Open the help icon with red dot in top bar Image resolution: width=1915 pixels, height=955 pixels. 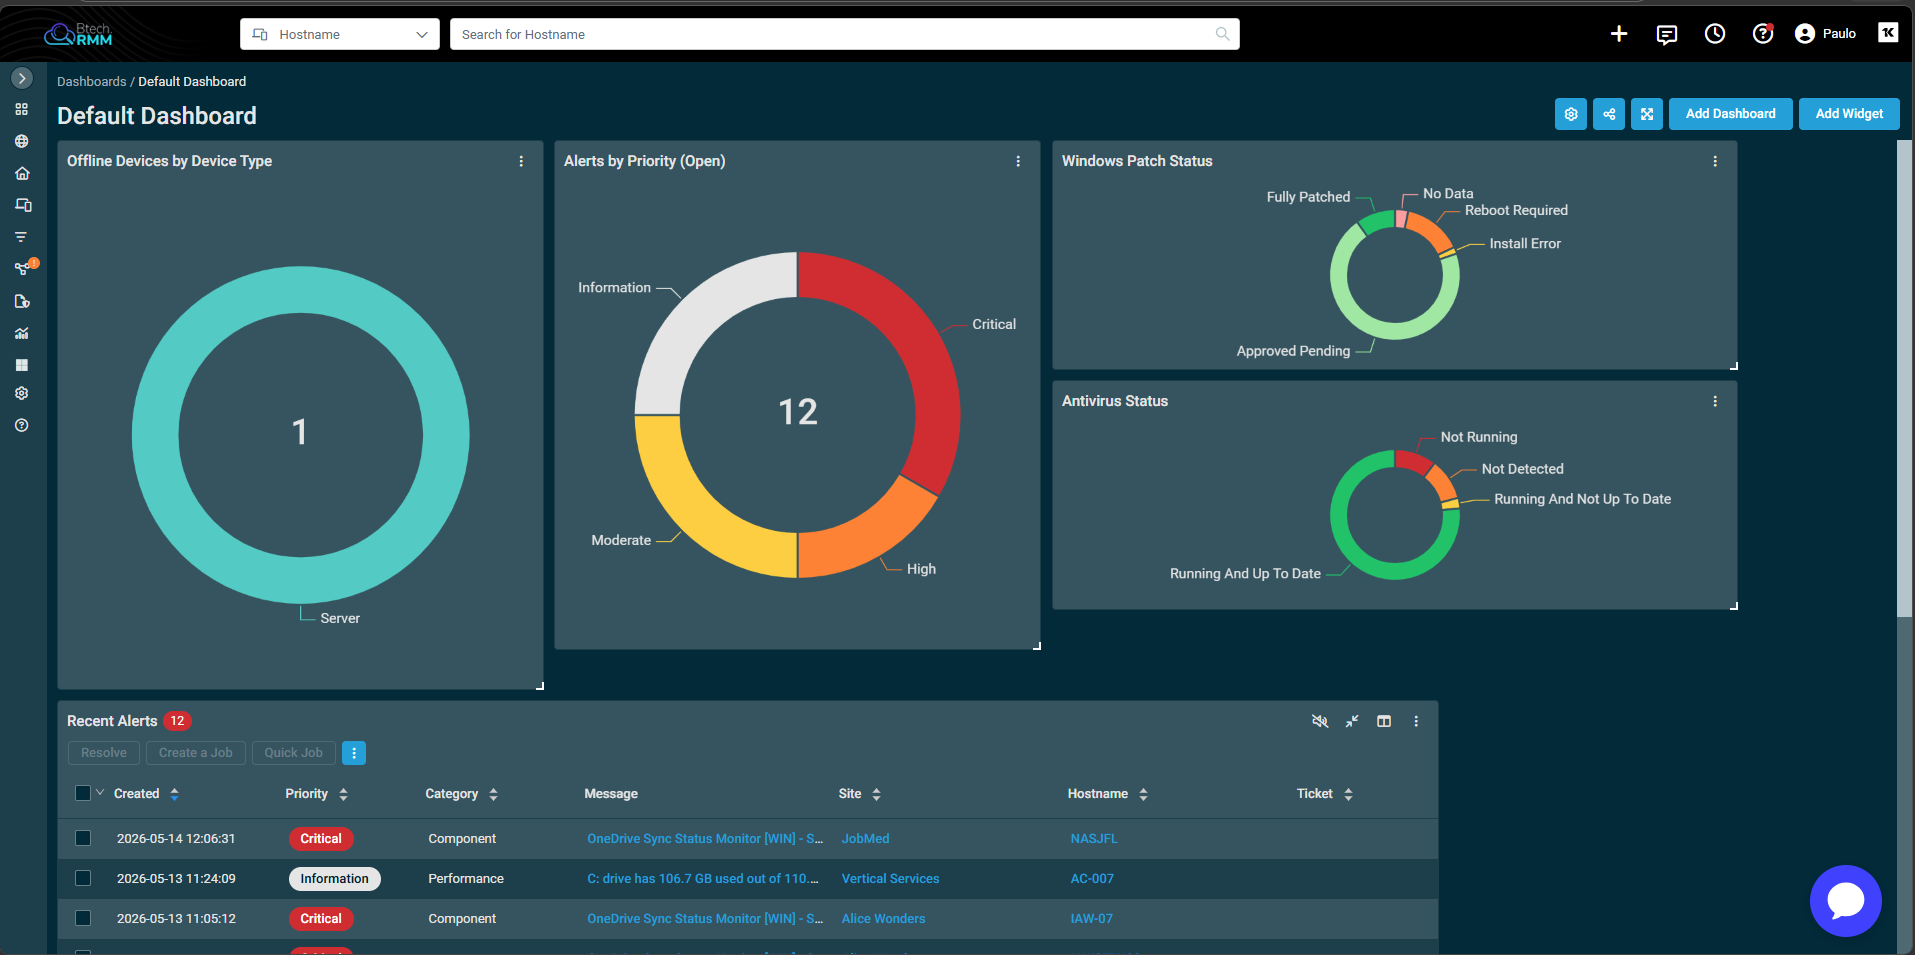(x=1763, y=34)
